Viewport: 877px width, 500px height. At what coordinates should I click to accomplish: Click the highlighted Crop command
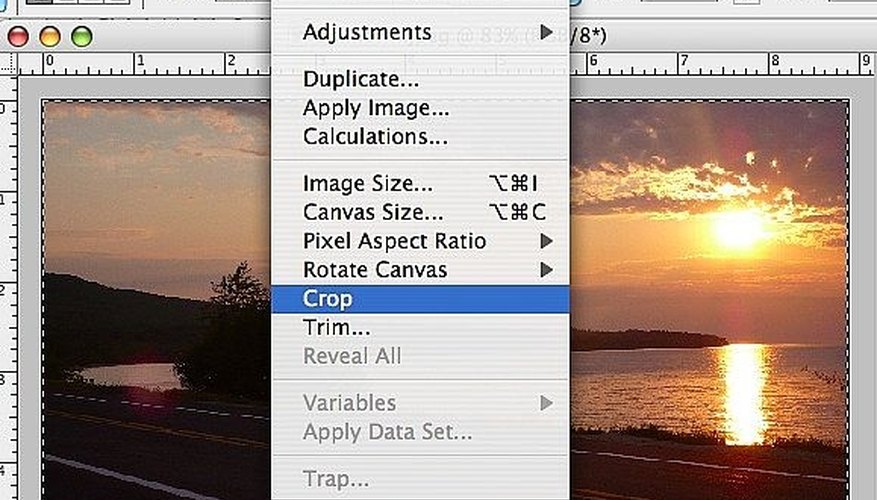tap(420, 299)
